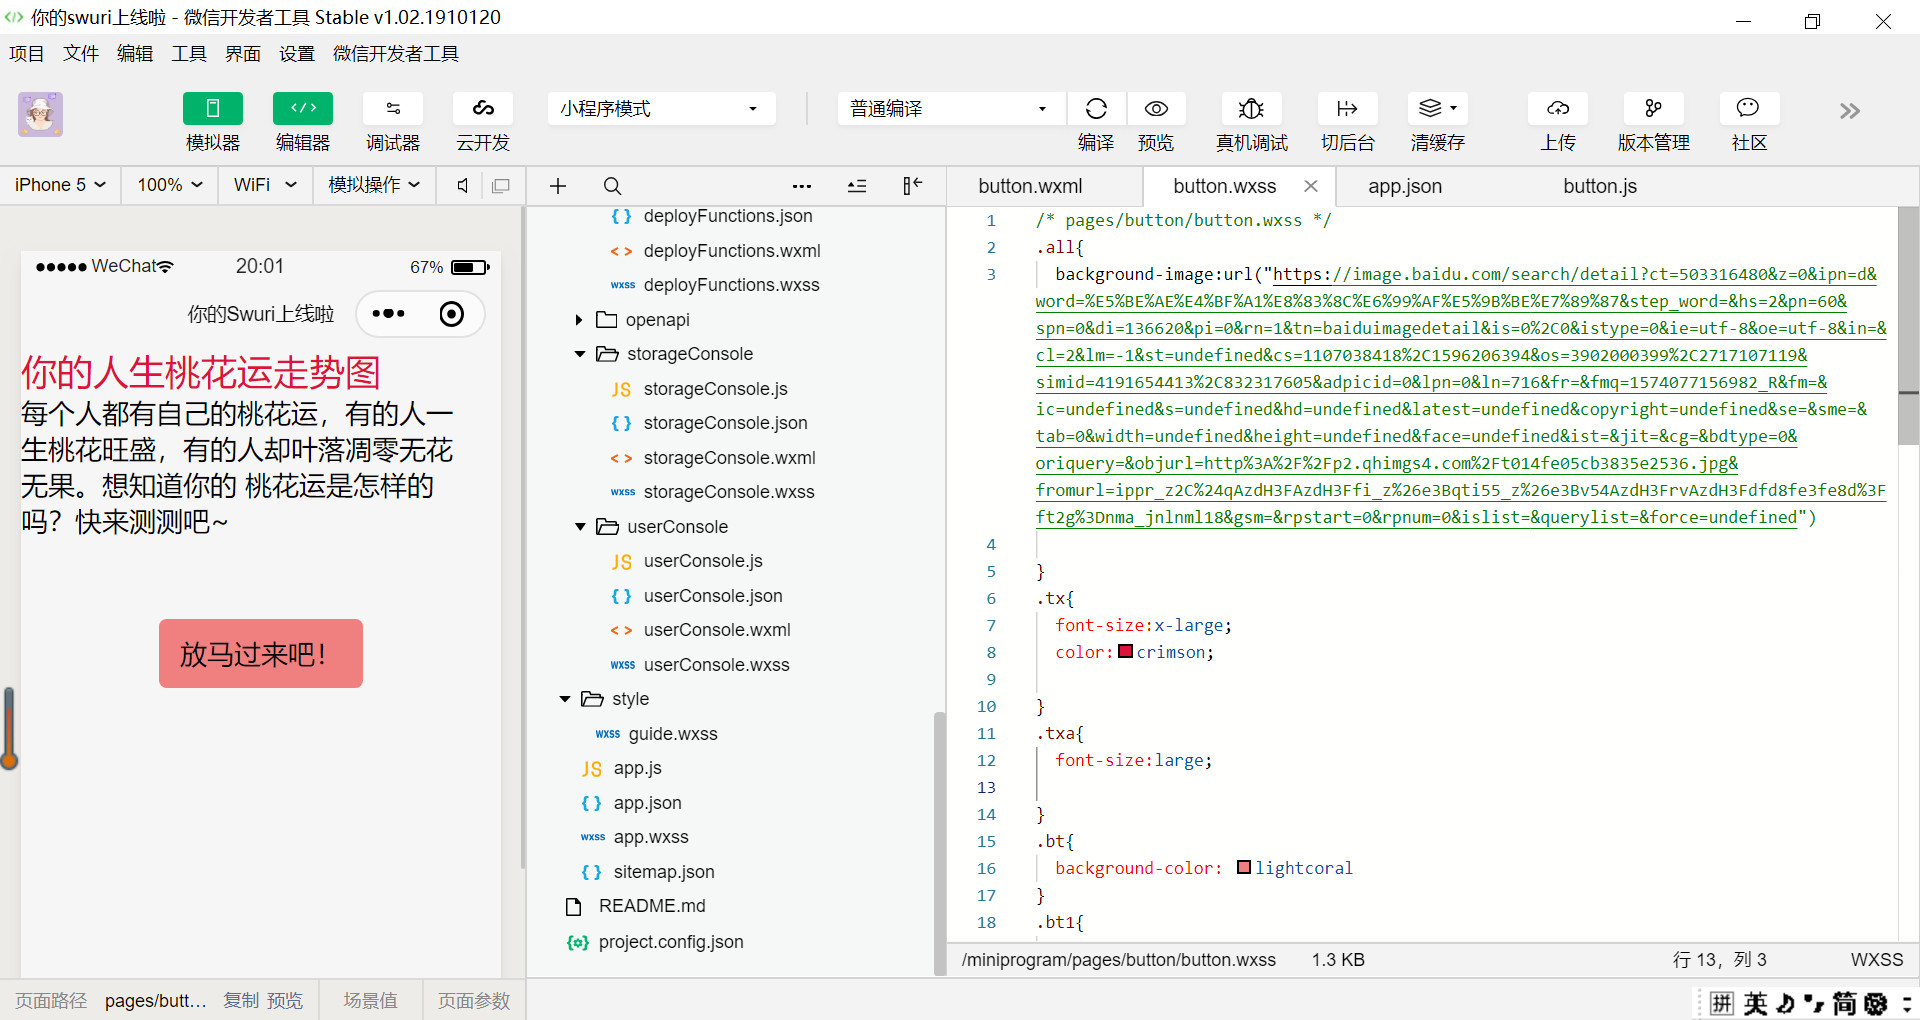Image resolution: width=1920 pixels, height=1020 pixels.
Task: Open cloud development (云开发) console
Action: (483, 109)
